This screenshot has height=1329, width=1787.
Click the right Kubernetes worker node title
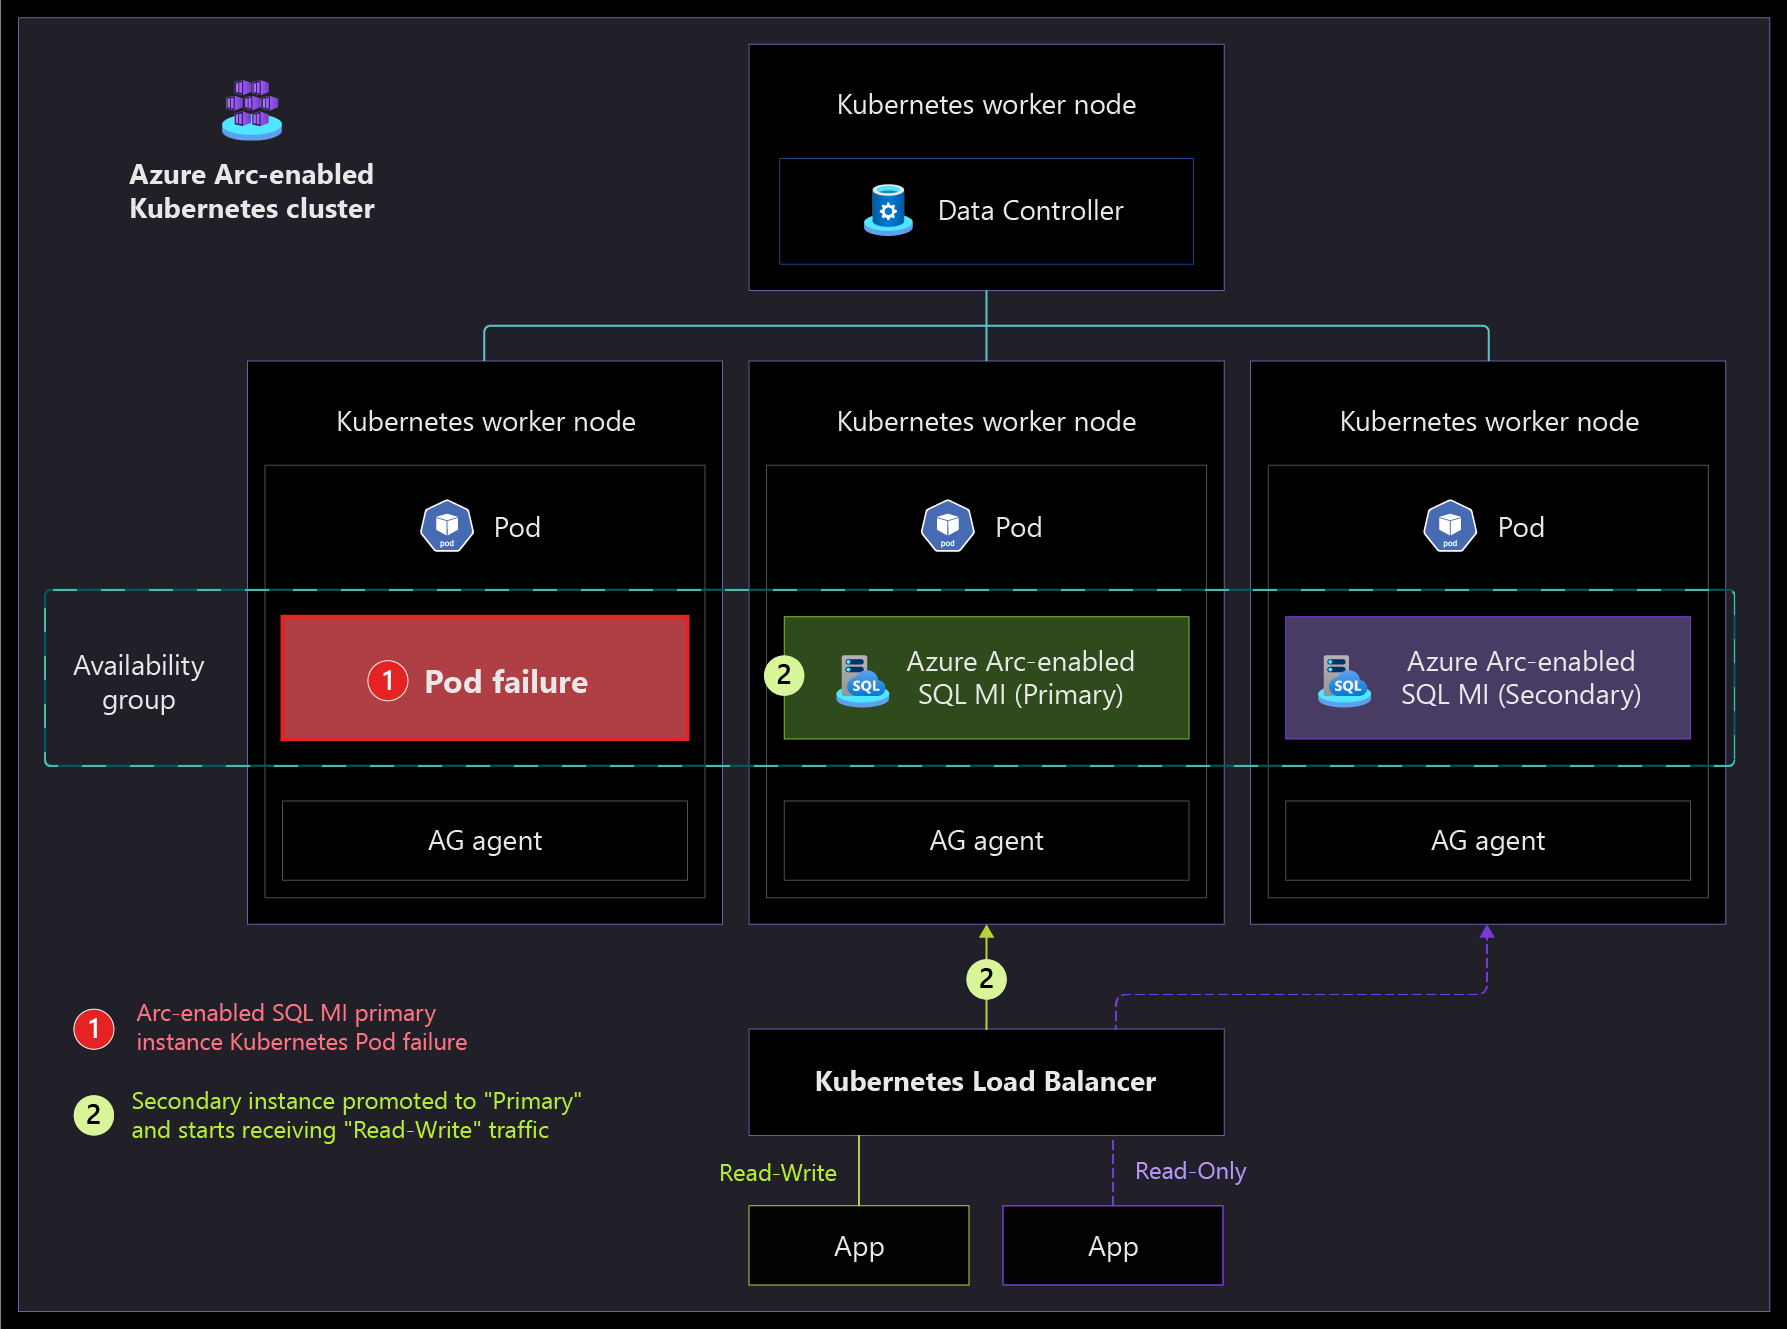pos(1490,422)
